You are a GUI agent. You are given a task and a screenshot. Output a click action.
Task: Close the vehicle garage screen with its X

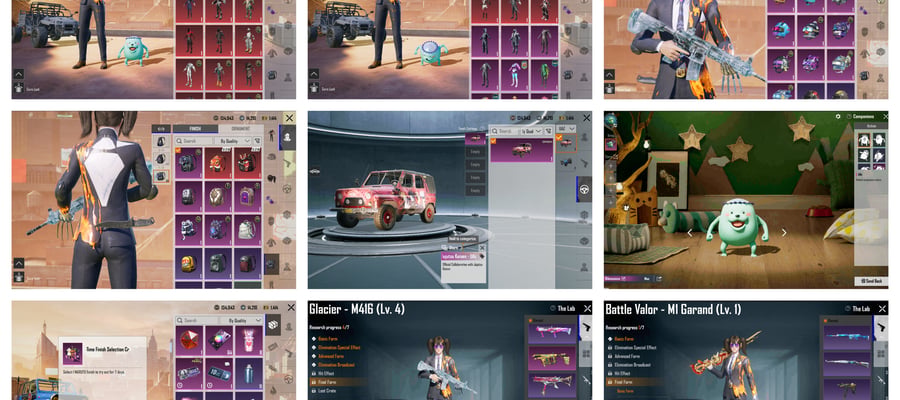586,118
